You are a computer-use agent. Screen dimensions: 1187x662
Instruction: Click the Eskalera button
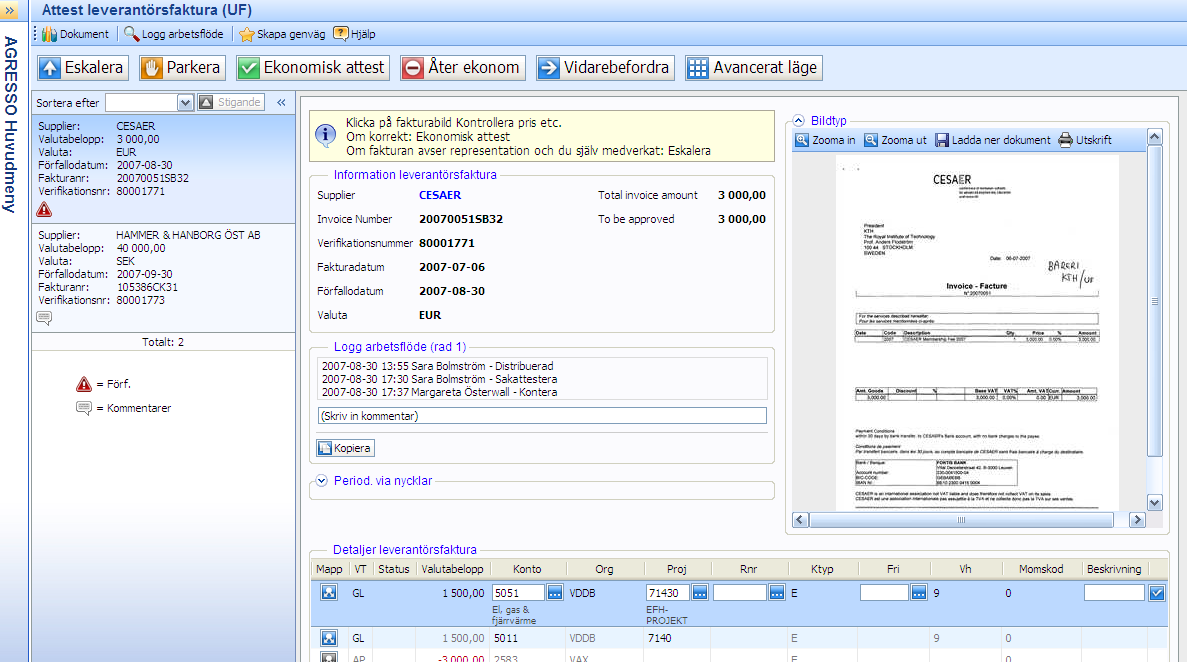(x=83, y=67)
